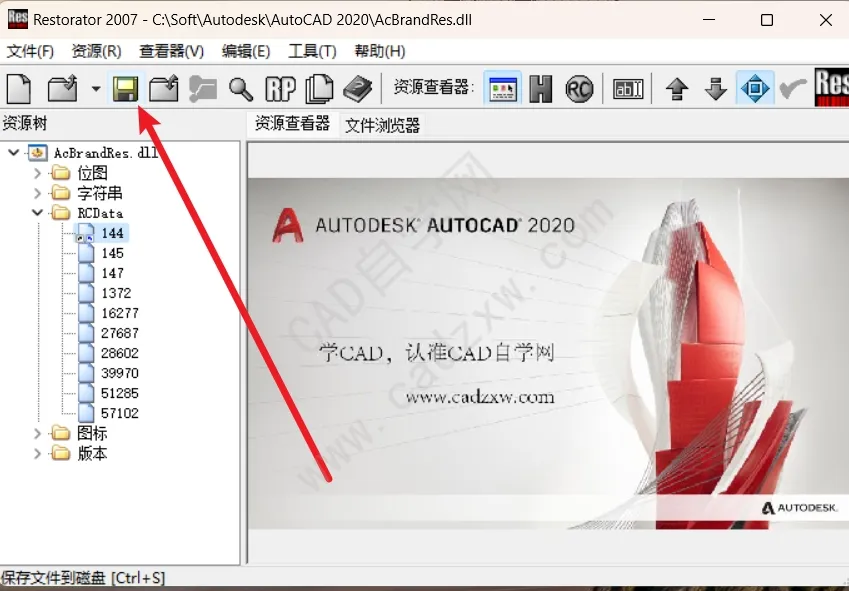Open the help book icon

[357, 88]
